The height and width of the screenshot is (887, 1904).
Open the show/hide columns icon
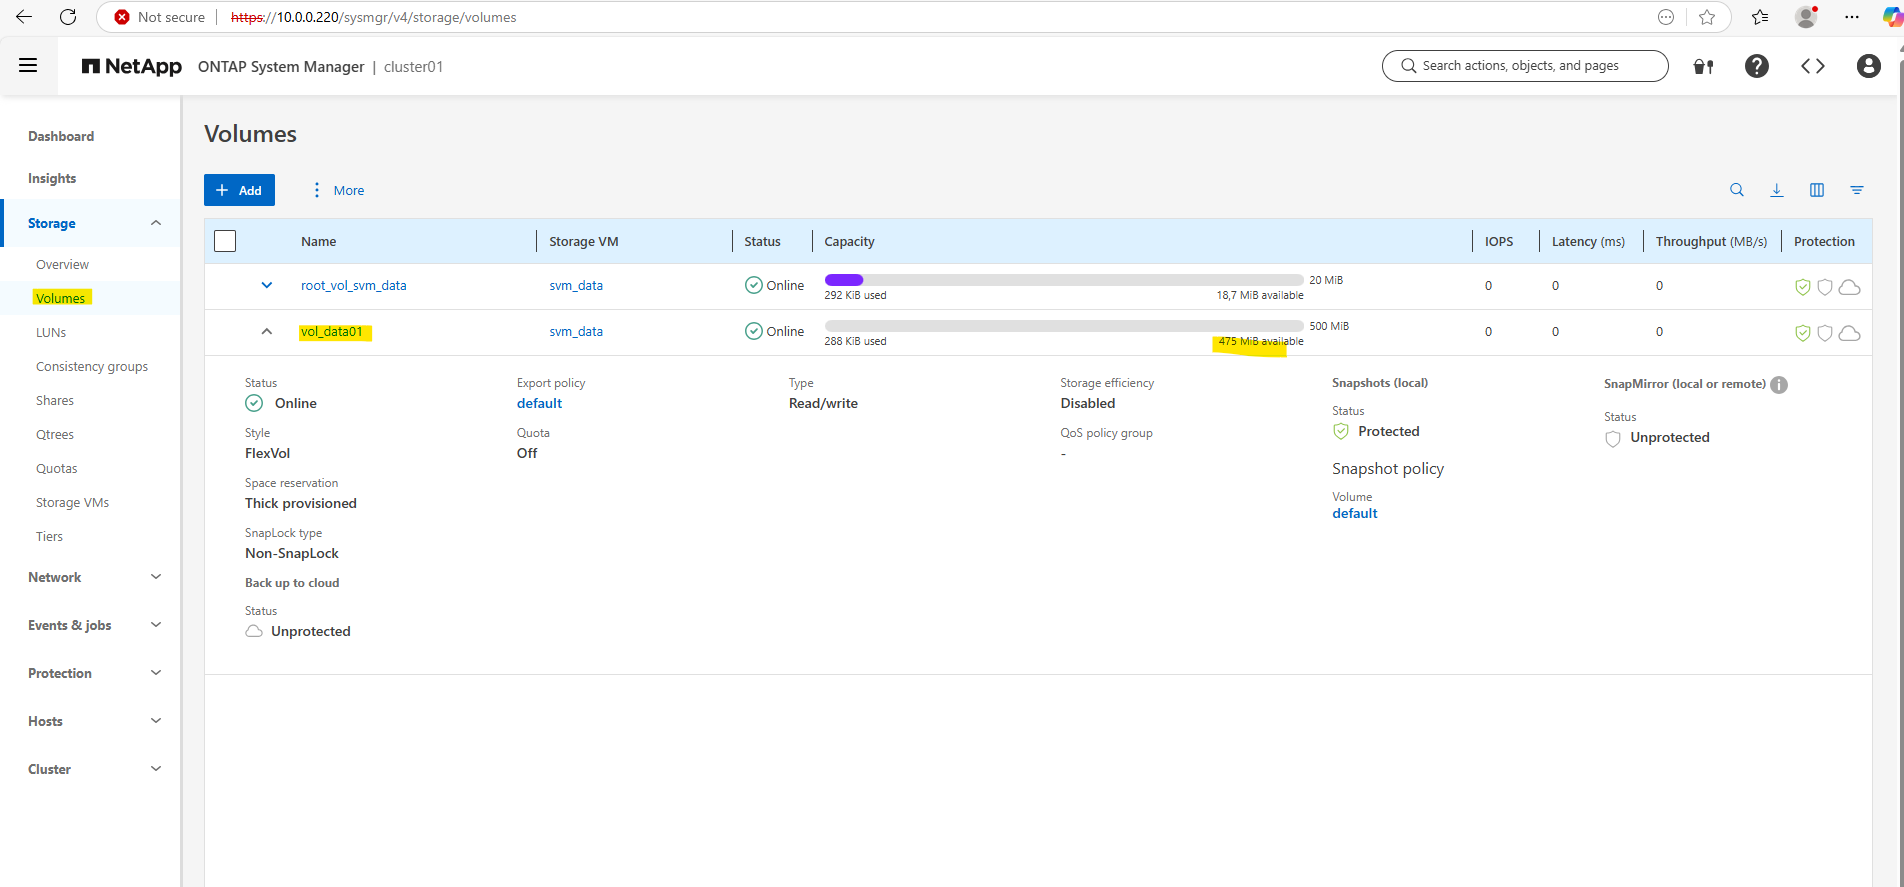pos(1817,190)
